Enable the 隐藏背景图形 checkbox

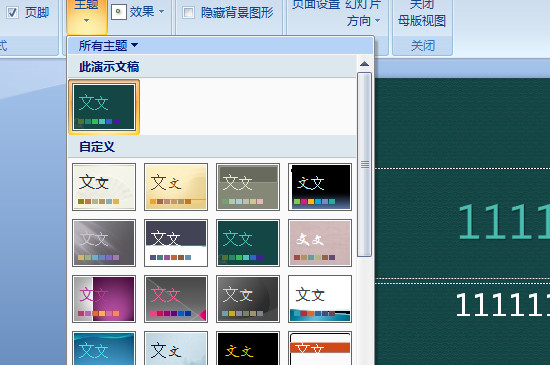click(188, 13)
